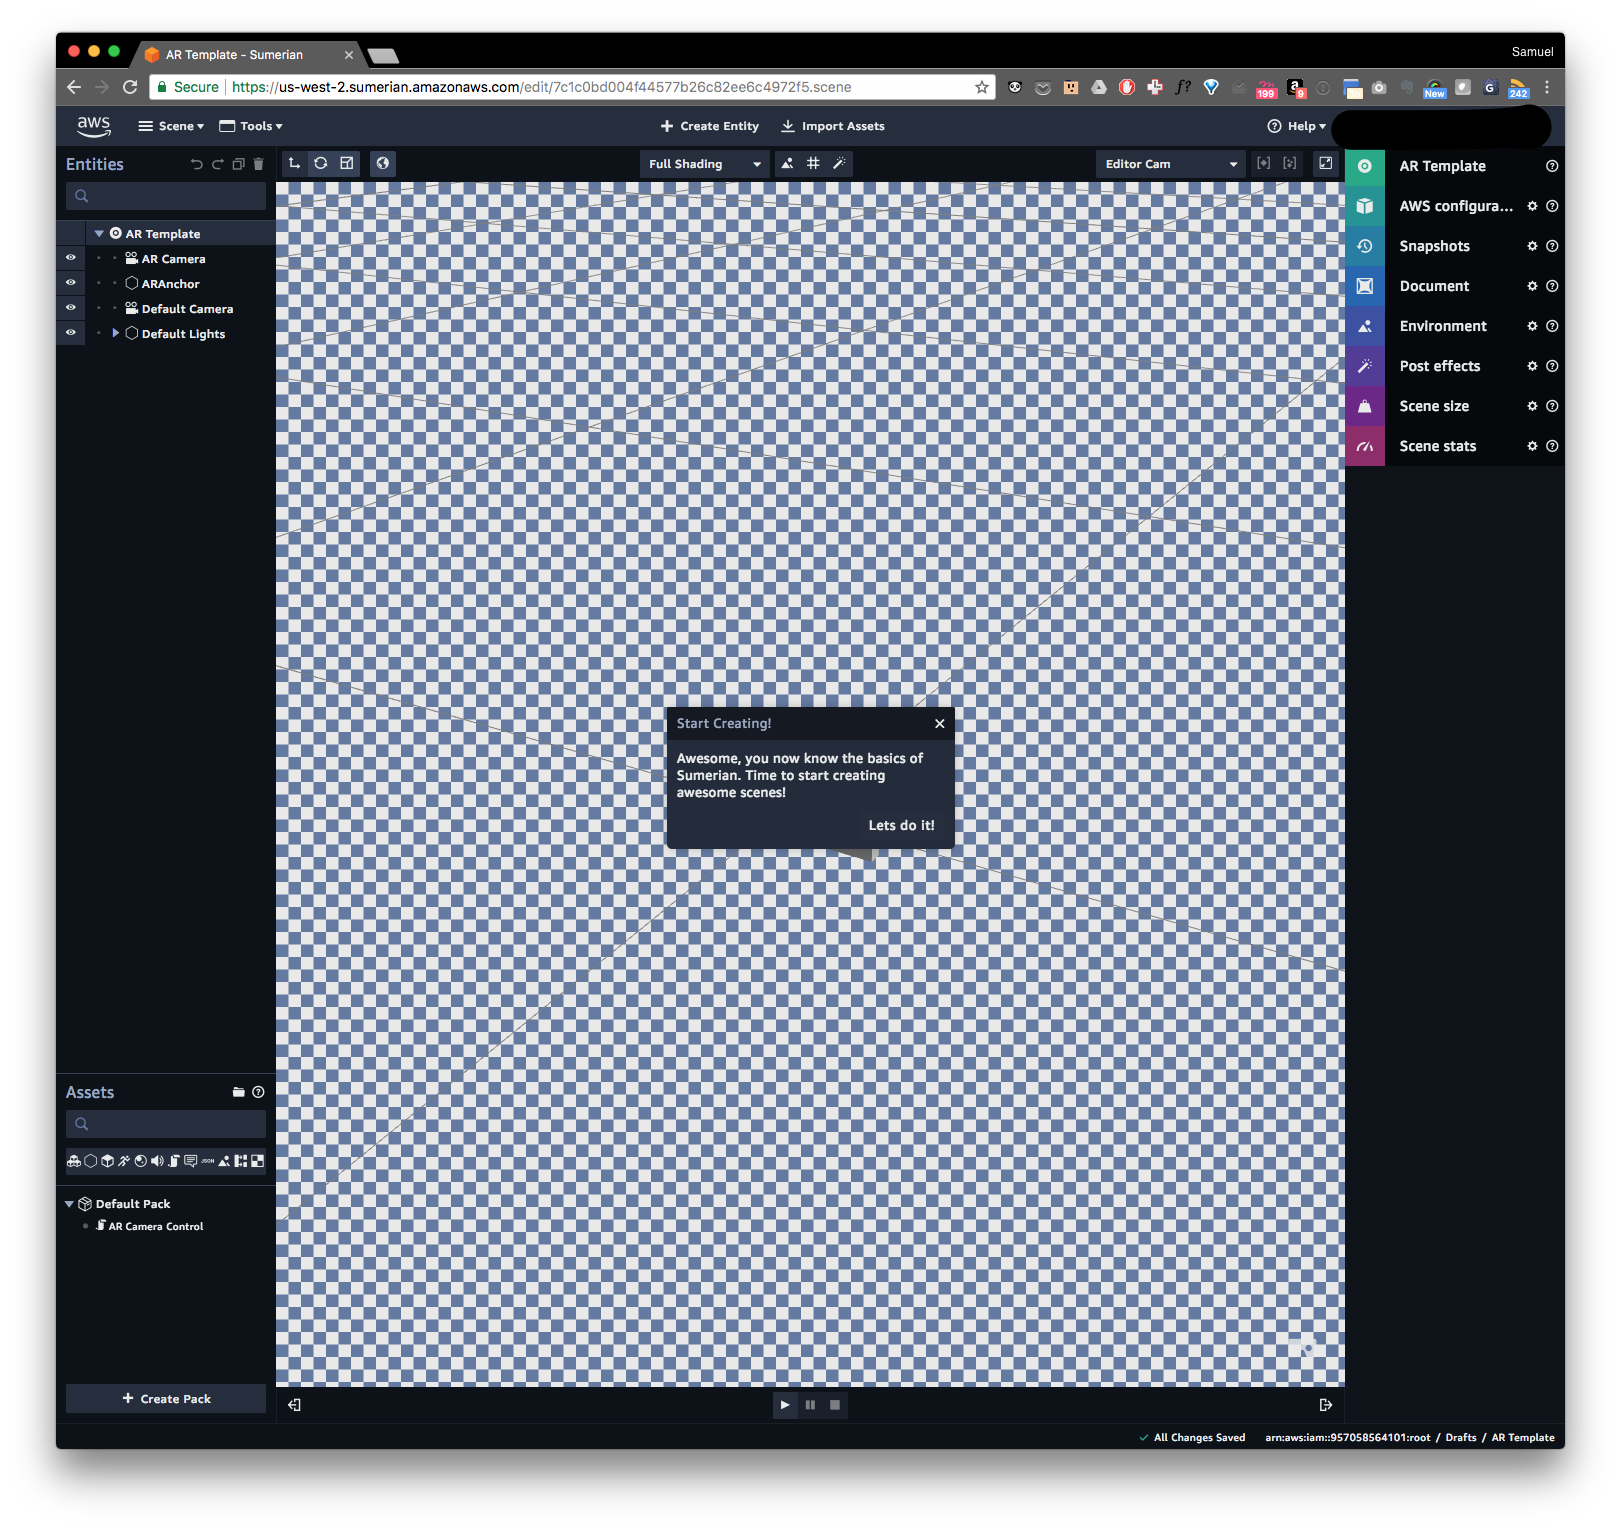Click Create Entity button
Viewport: 1621px width, 1529px height.
(x=710, y=126)
